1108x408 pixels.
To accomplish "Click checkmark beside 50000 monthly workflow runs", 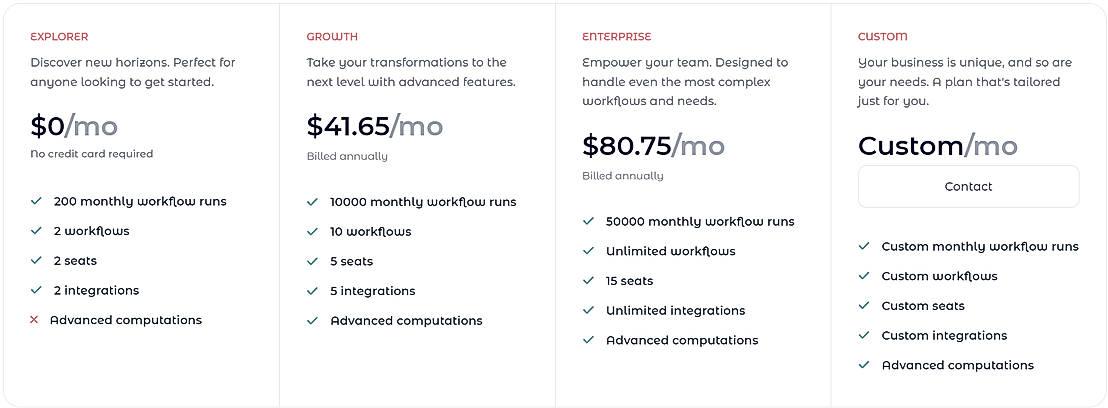I will (588, 221).
